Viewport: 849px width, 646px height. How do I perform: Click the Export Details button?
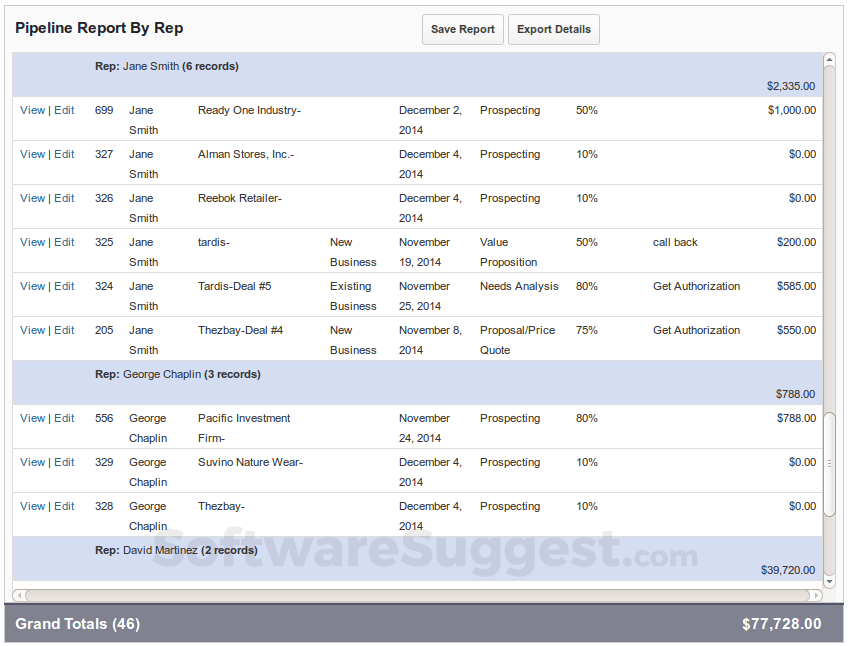pyautogui.click(x=553, y=29)
